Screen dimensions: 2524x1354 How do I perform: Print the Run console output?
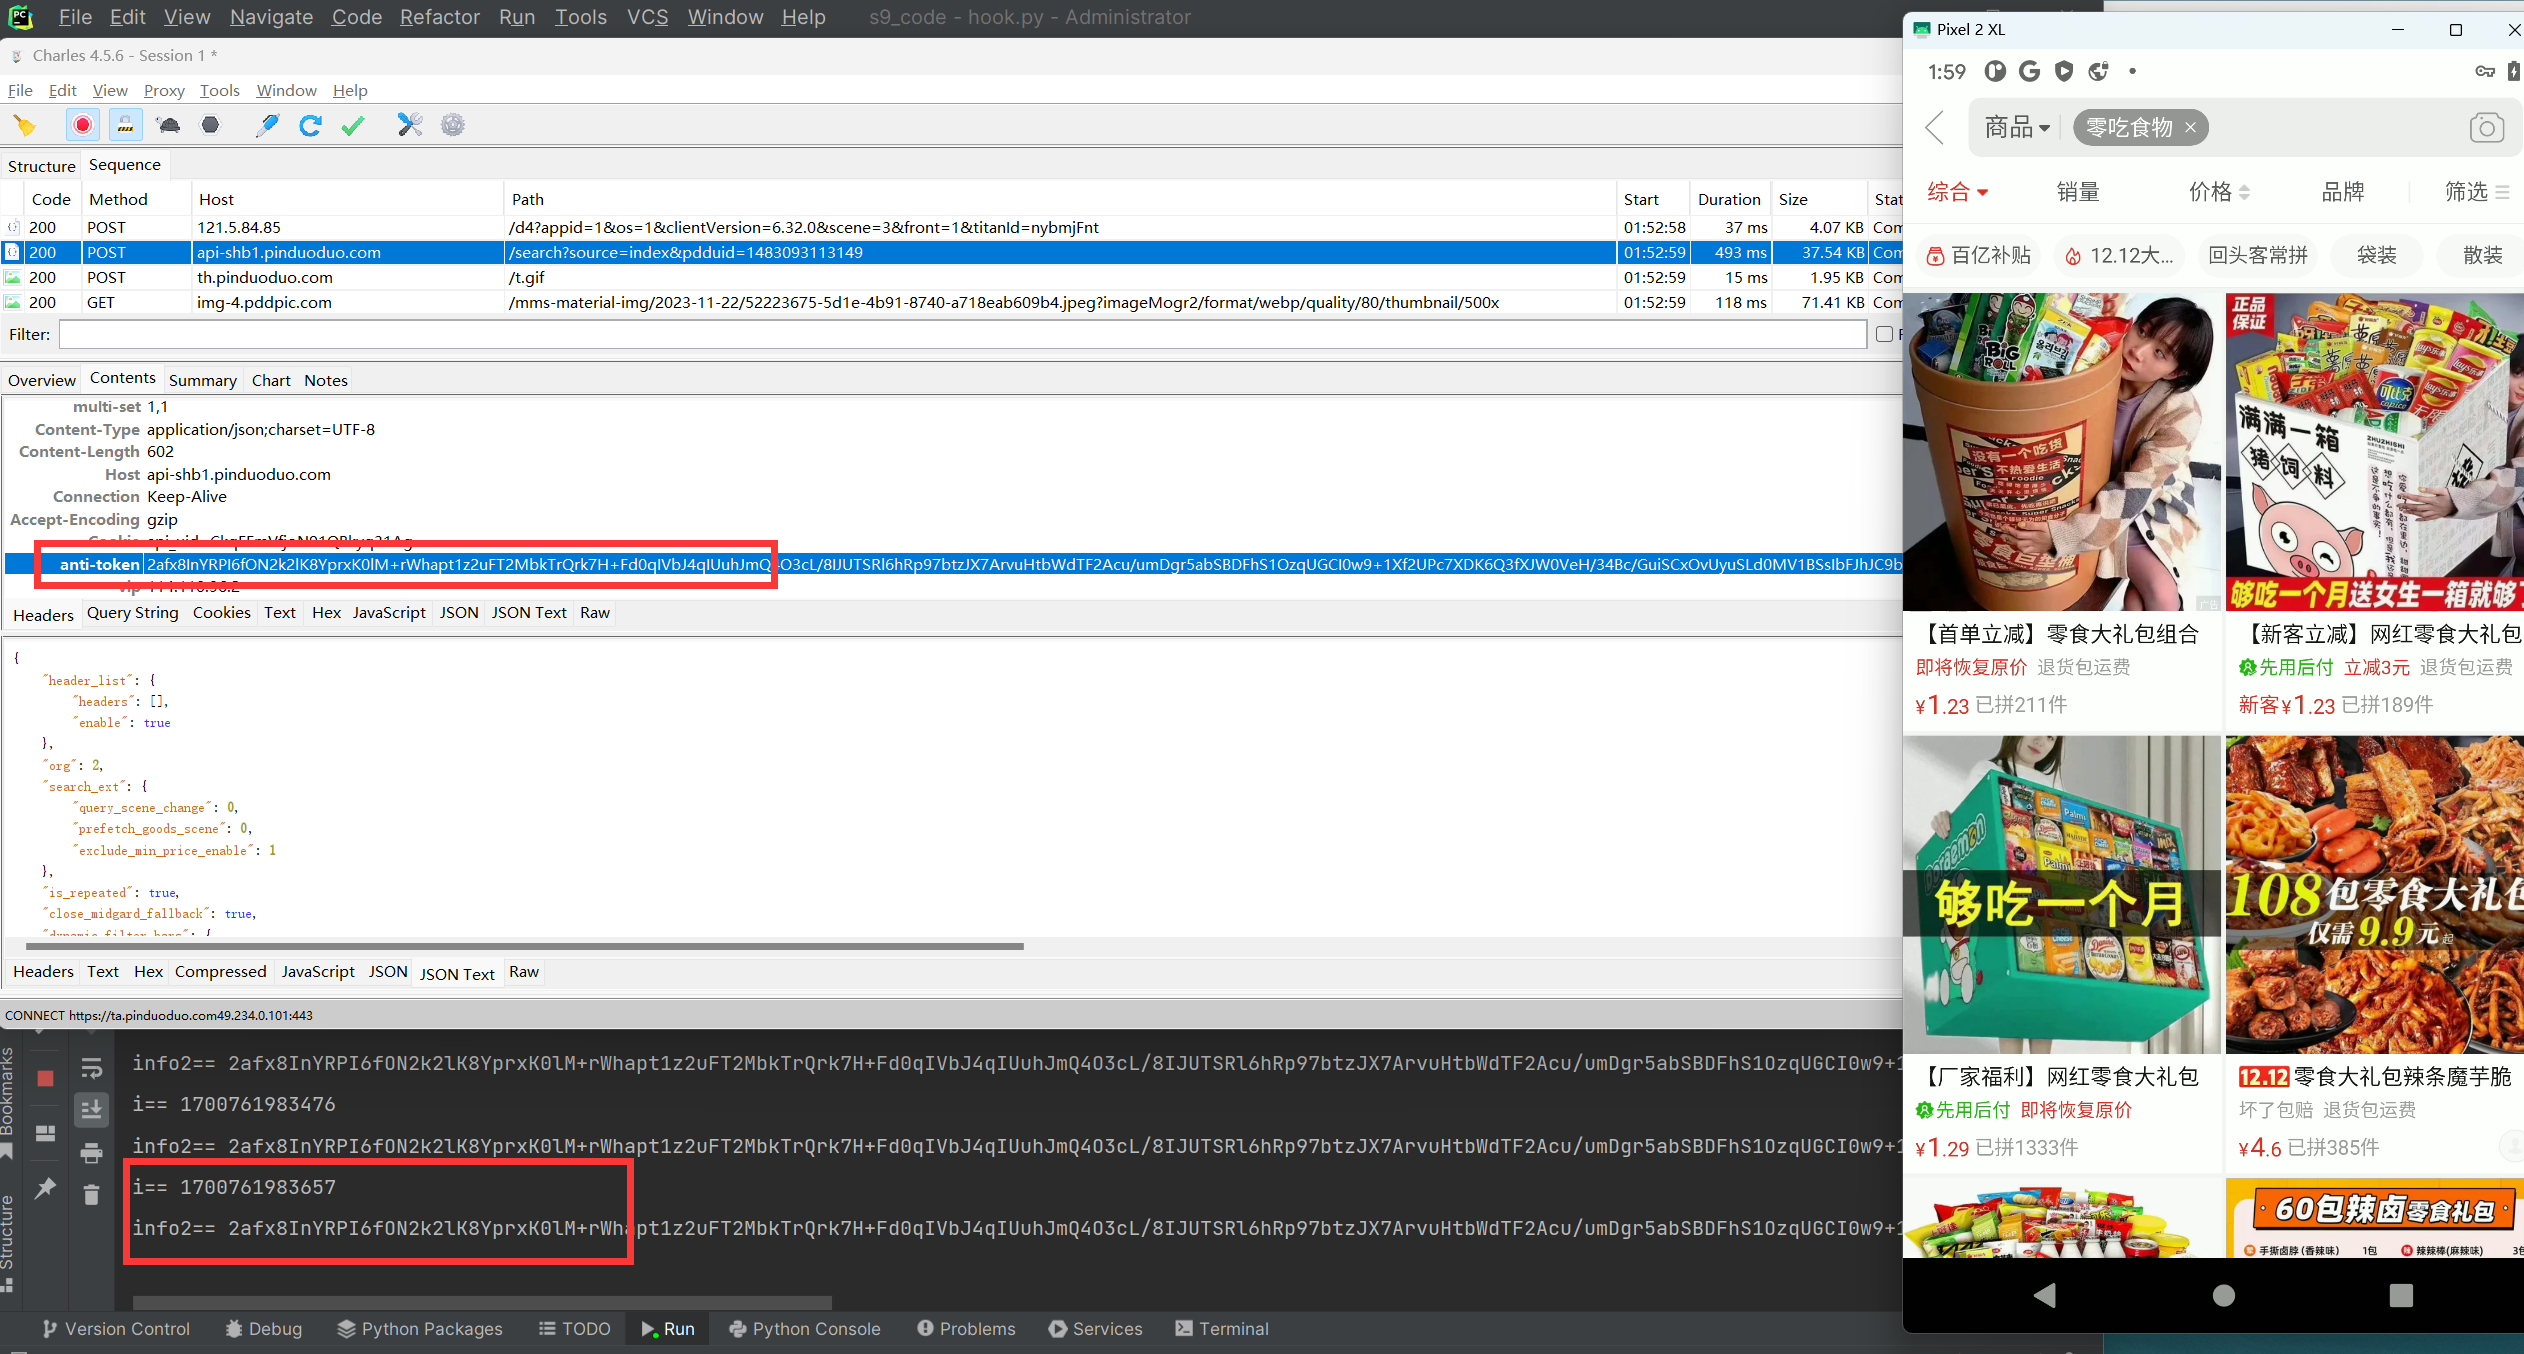(91, 1153)
